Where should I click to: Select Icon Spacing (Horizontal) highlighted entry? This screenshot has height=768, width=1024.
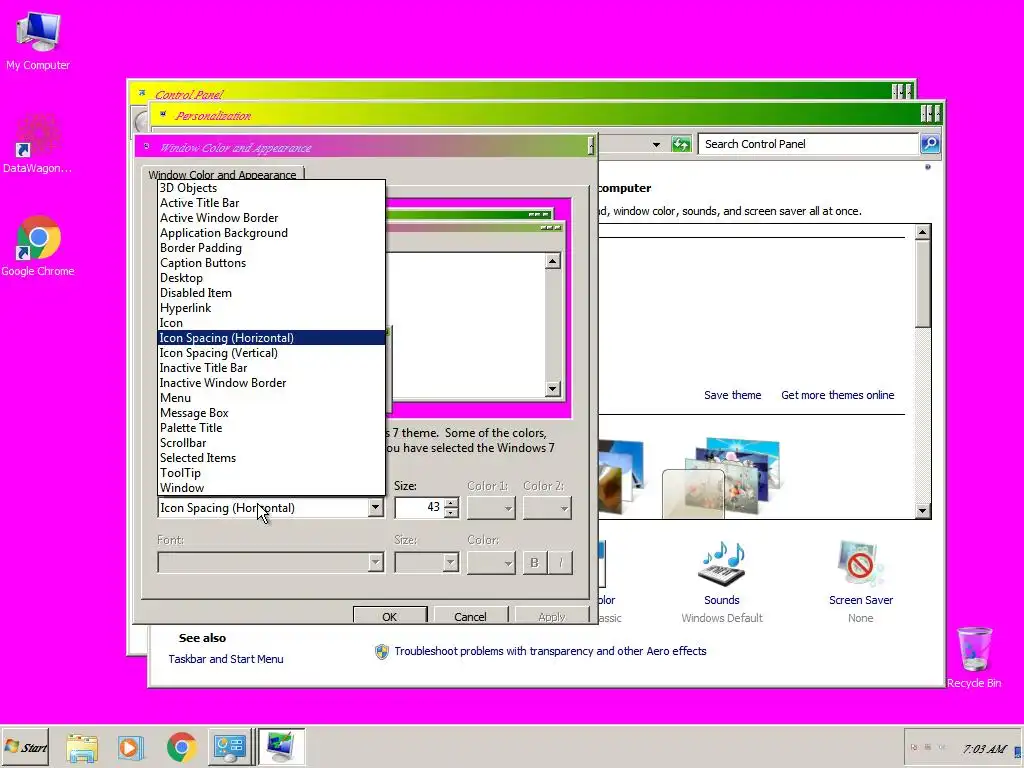[272, 338]
